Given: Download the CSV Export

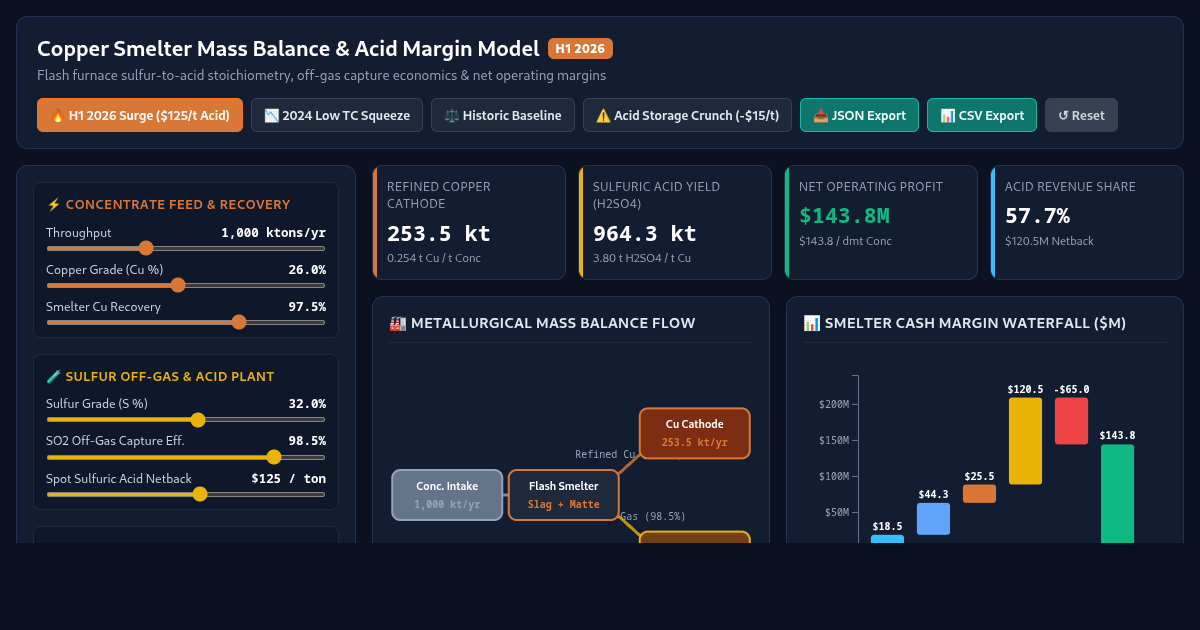Looking at the screenshot, I should pos(982,115).
